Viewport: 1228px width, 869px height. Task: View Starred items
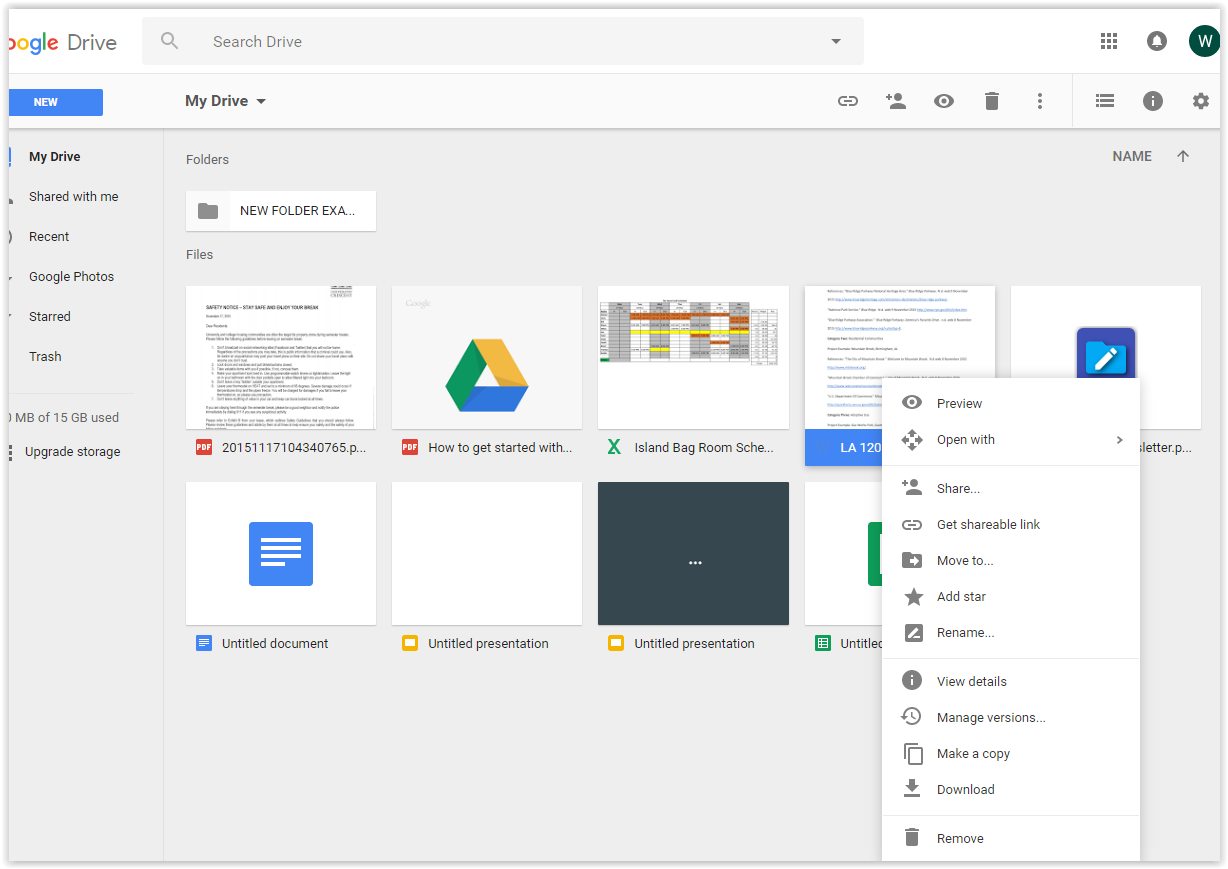tap(49, 317)
